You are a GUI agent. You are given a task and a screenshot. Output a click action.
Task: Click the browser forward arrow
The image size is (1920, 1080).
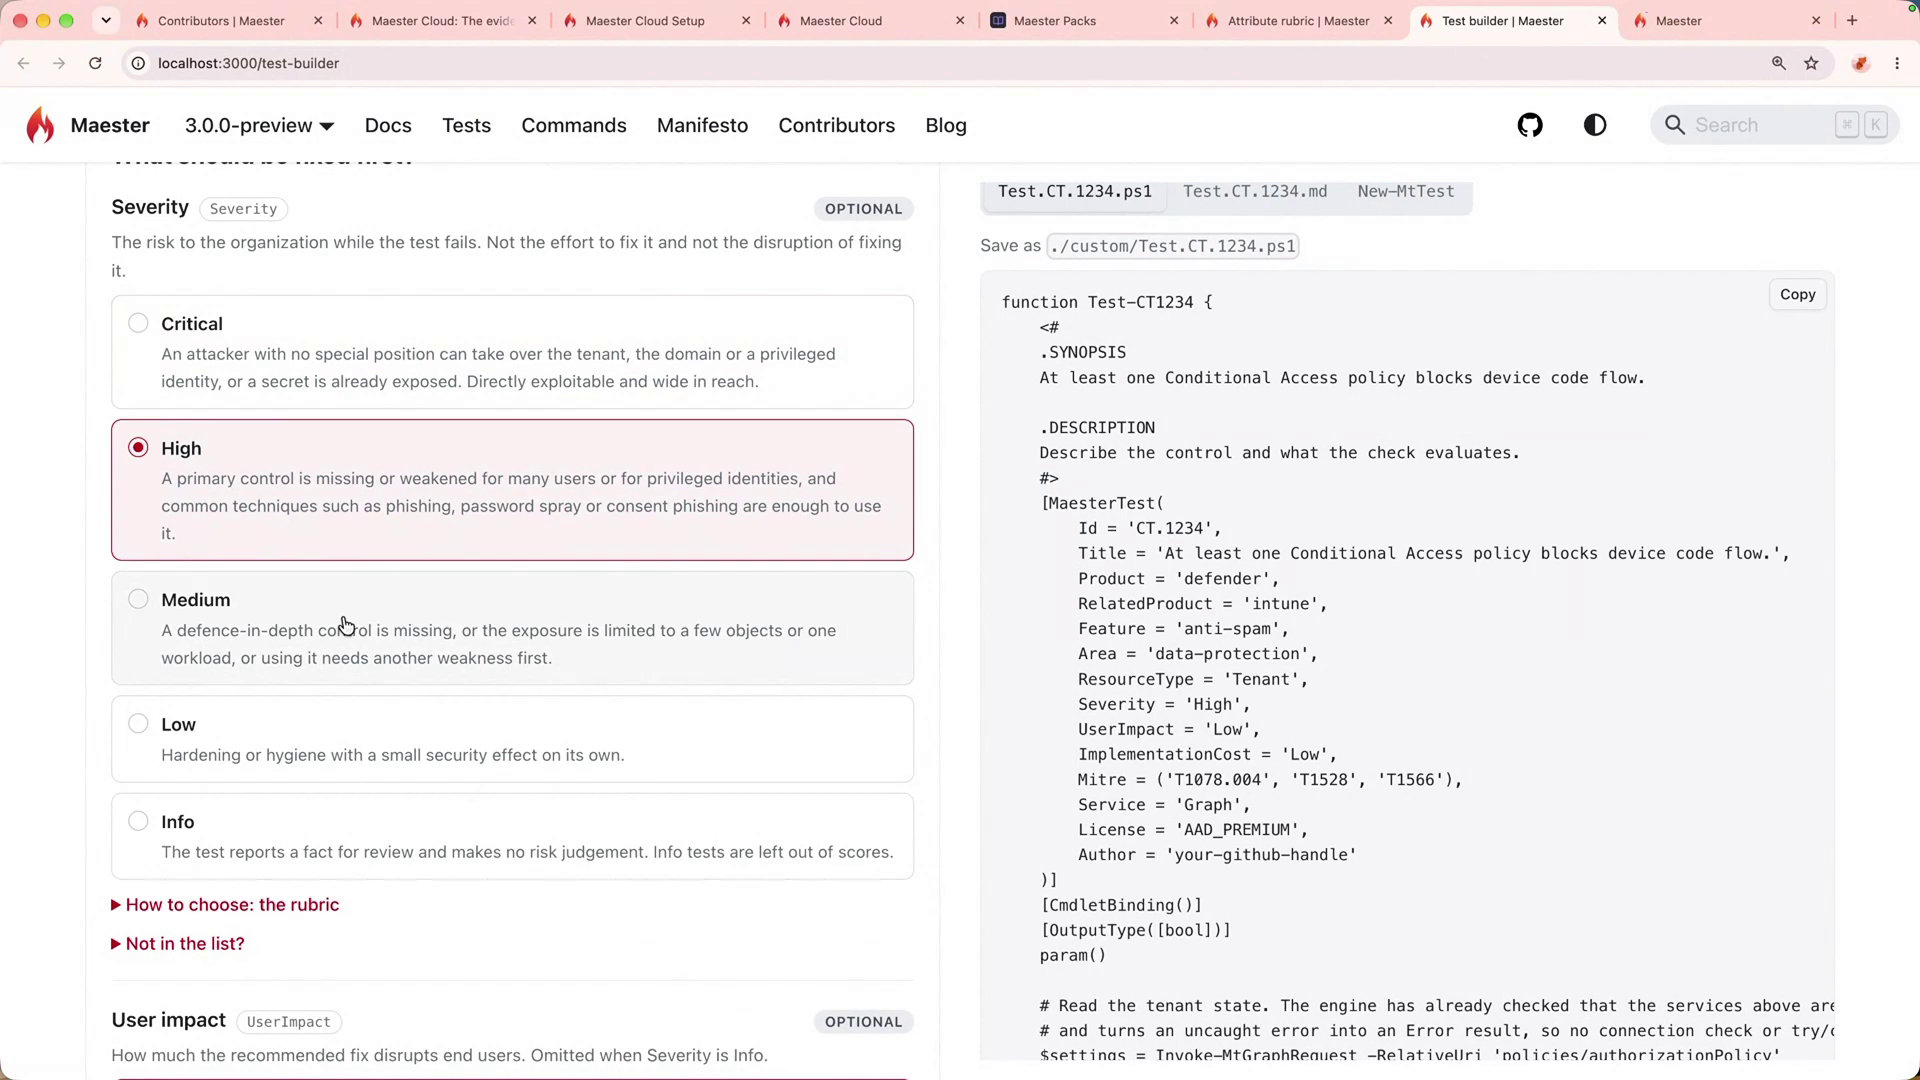(x=59, y=63)
